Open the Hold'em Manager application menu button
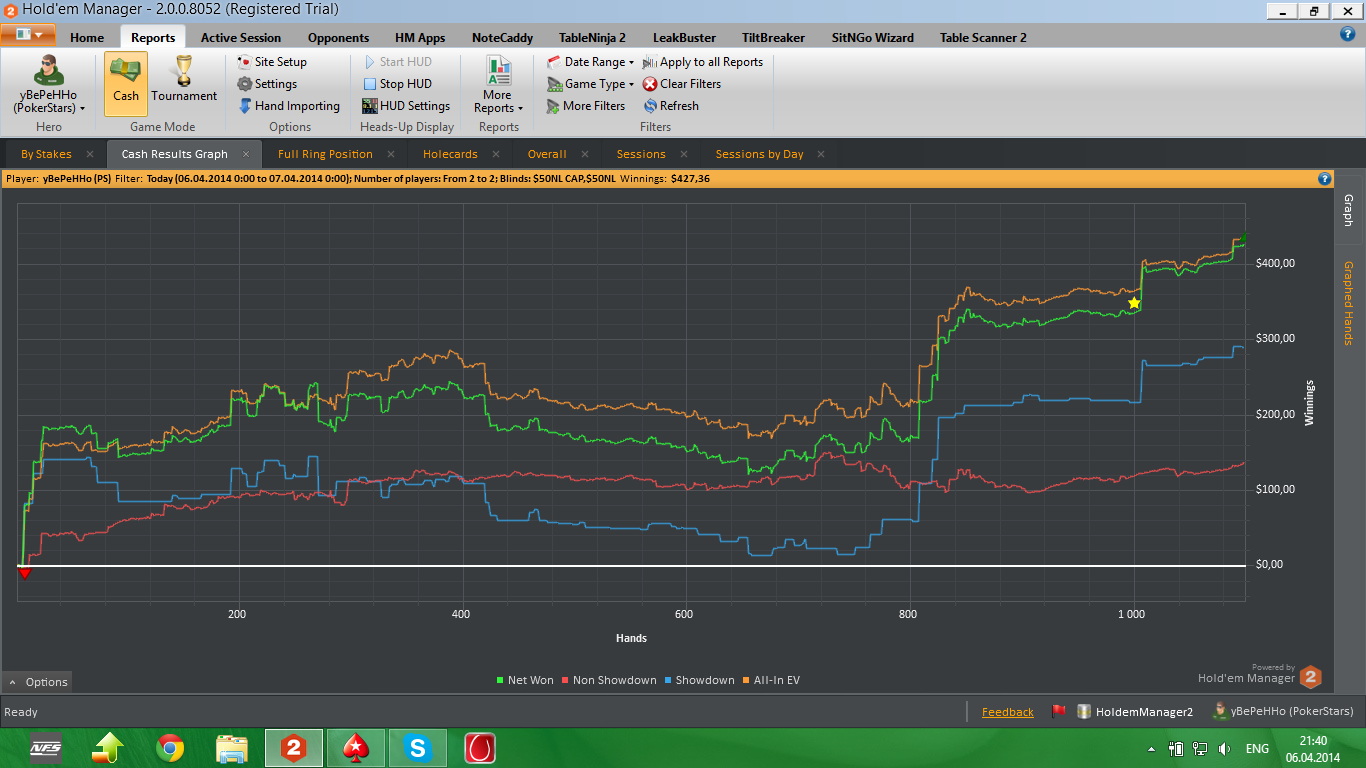 click(x=28, y=34)
